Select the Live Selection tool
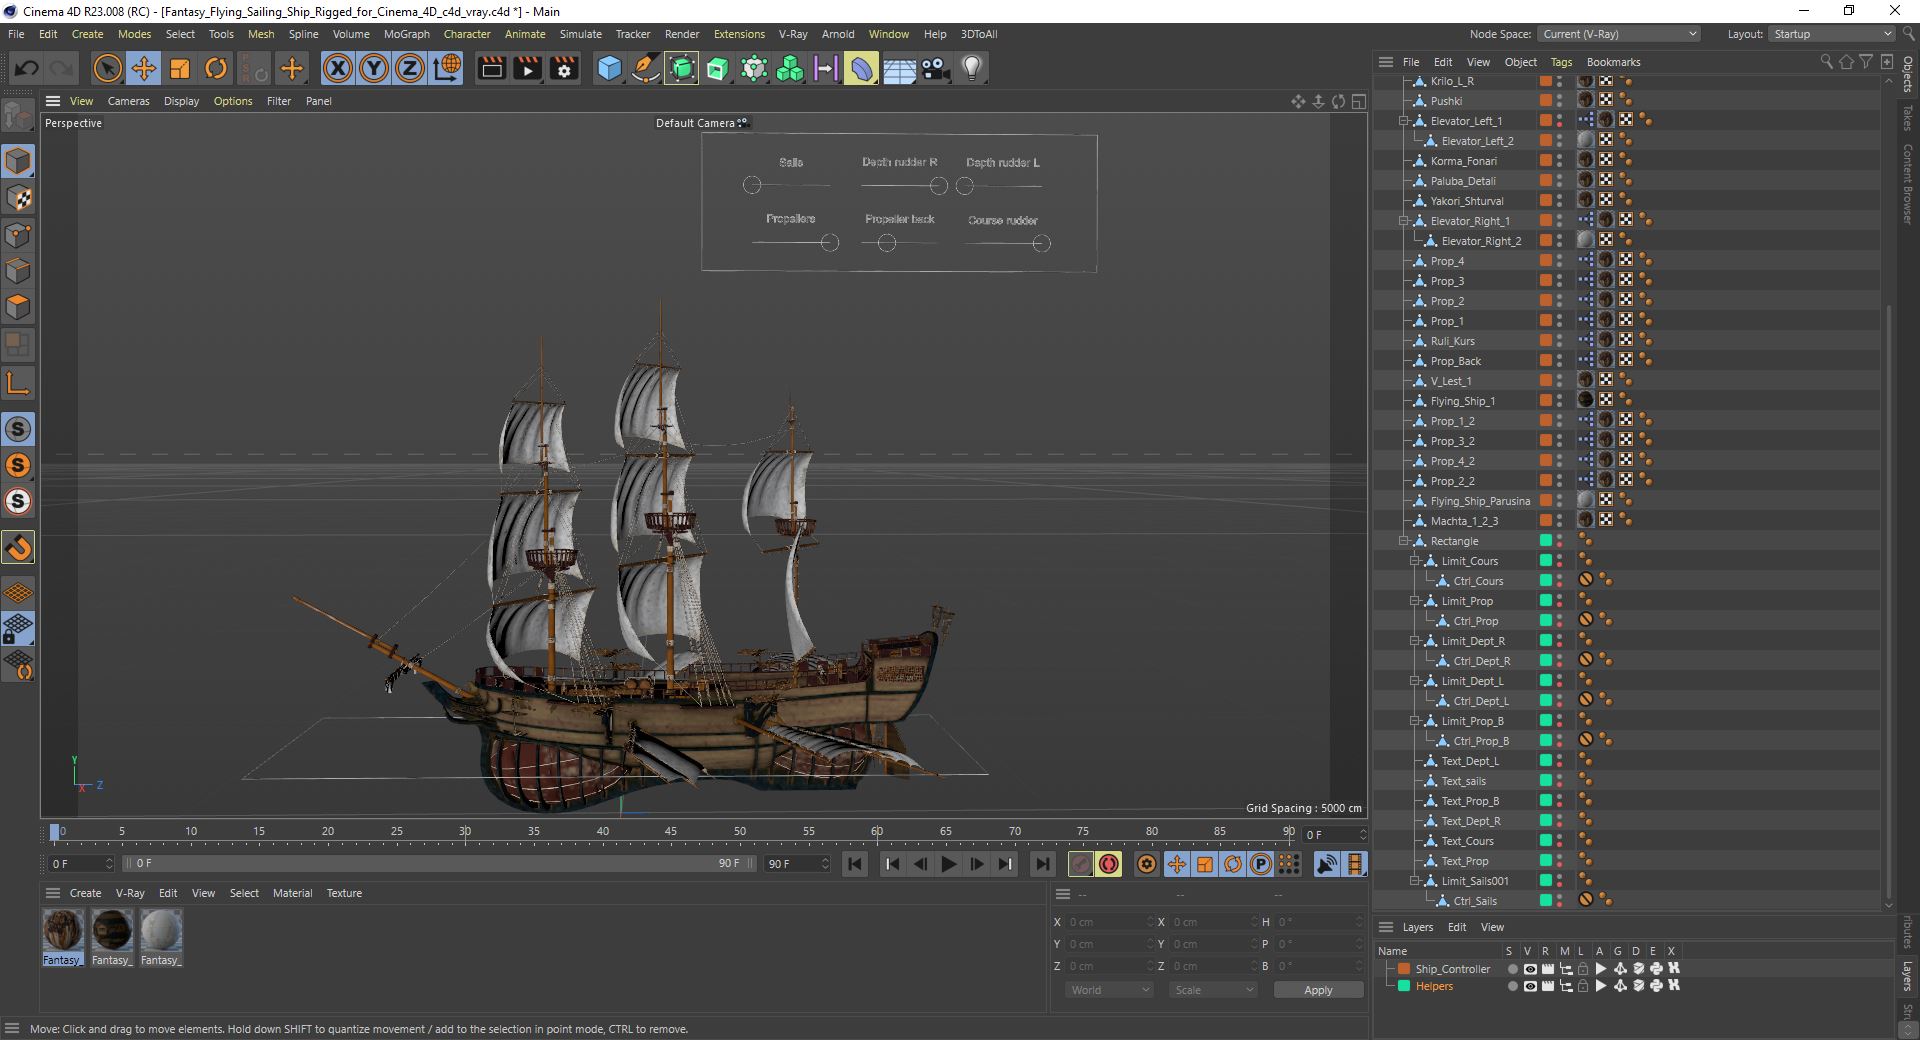1920x1040 pixels. (x=107, y=68)
